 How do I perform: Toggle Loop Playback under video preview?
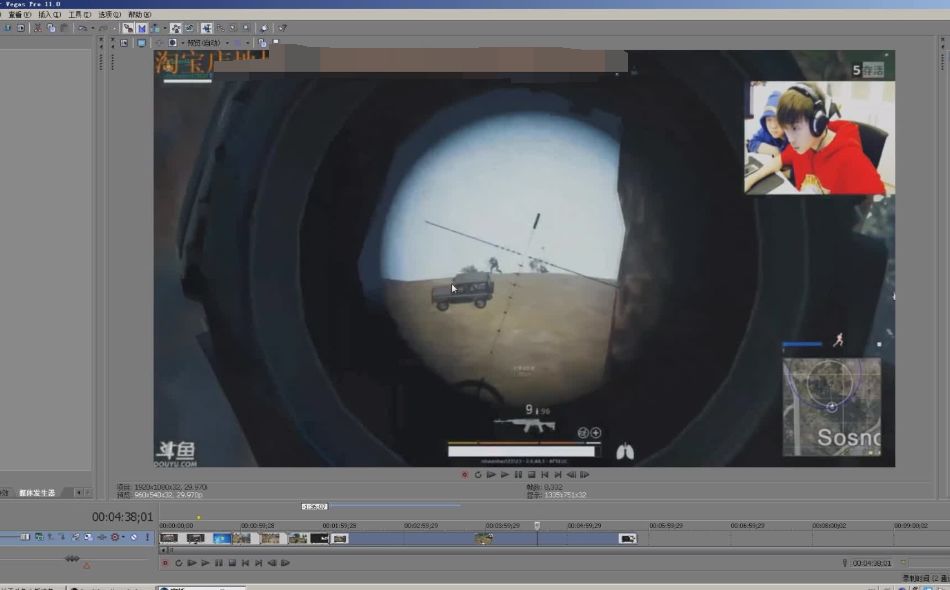pos(478,474)
